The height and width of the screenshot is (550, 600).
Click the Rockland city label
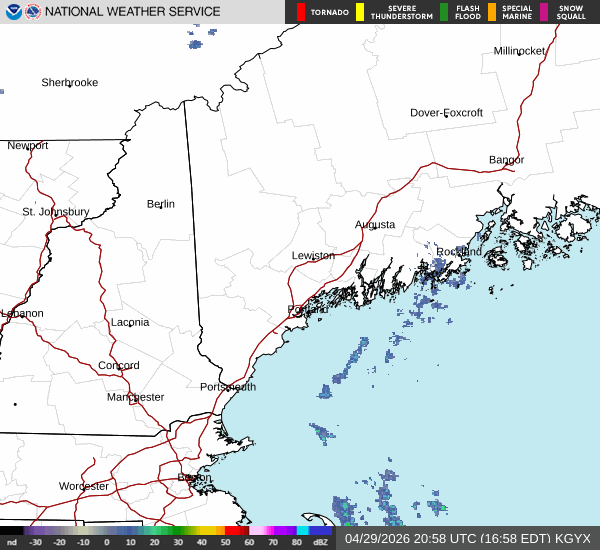pyautogui.click(x=459, y=252)
